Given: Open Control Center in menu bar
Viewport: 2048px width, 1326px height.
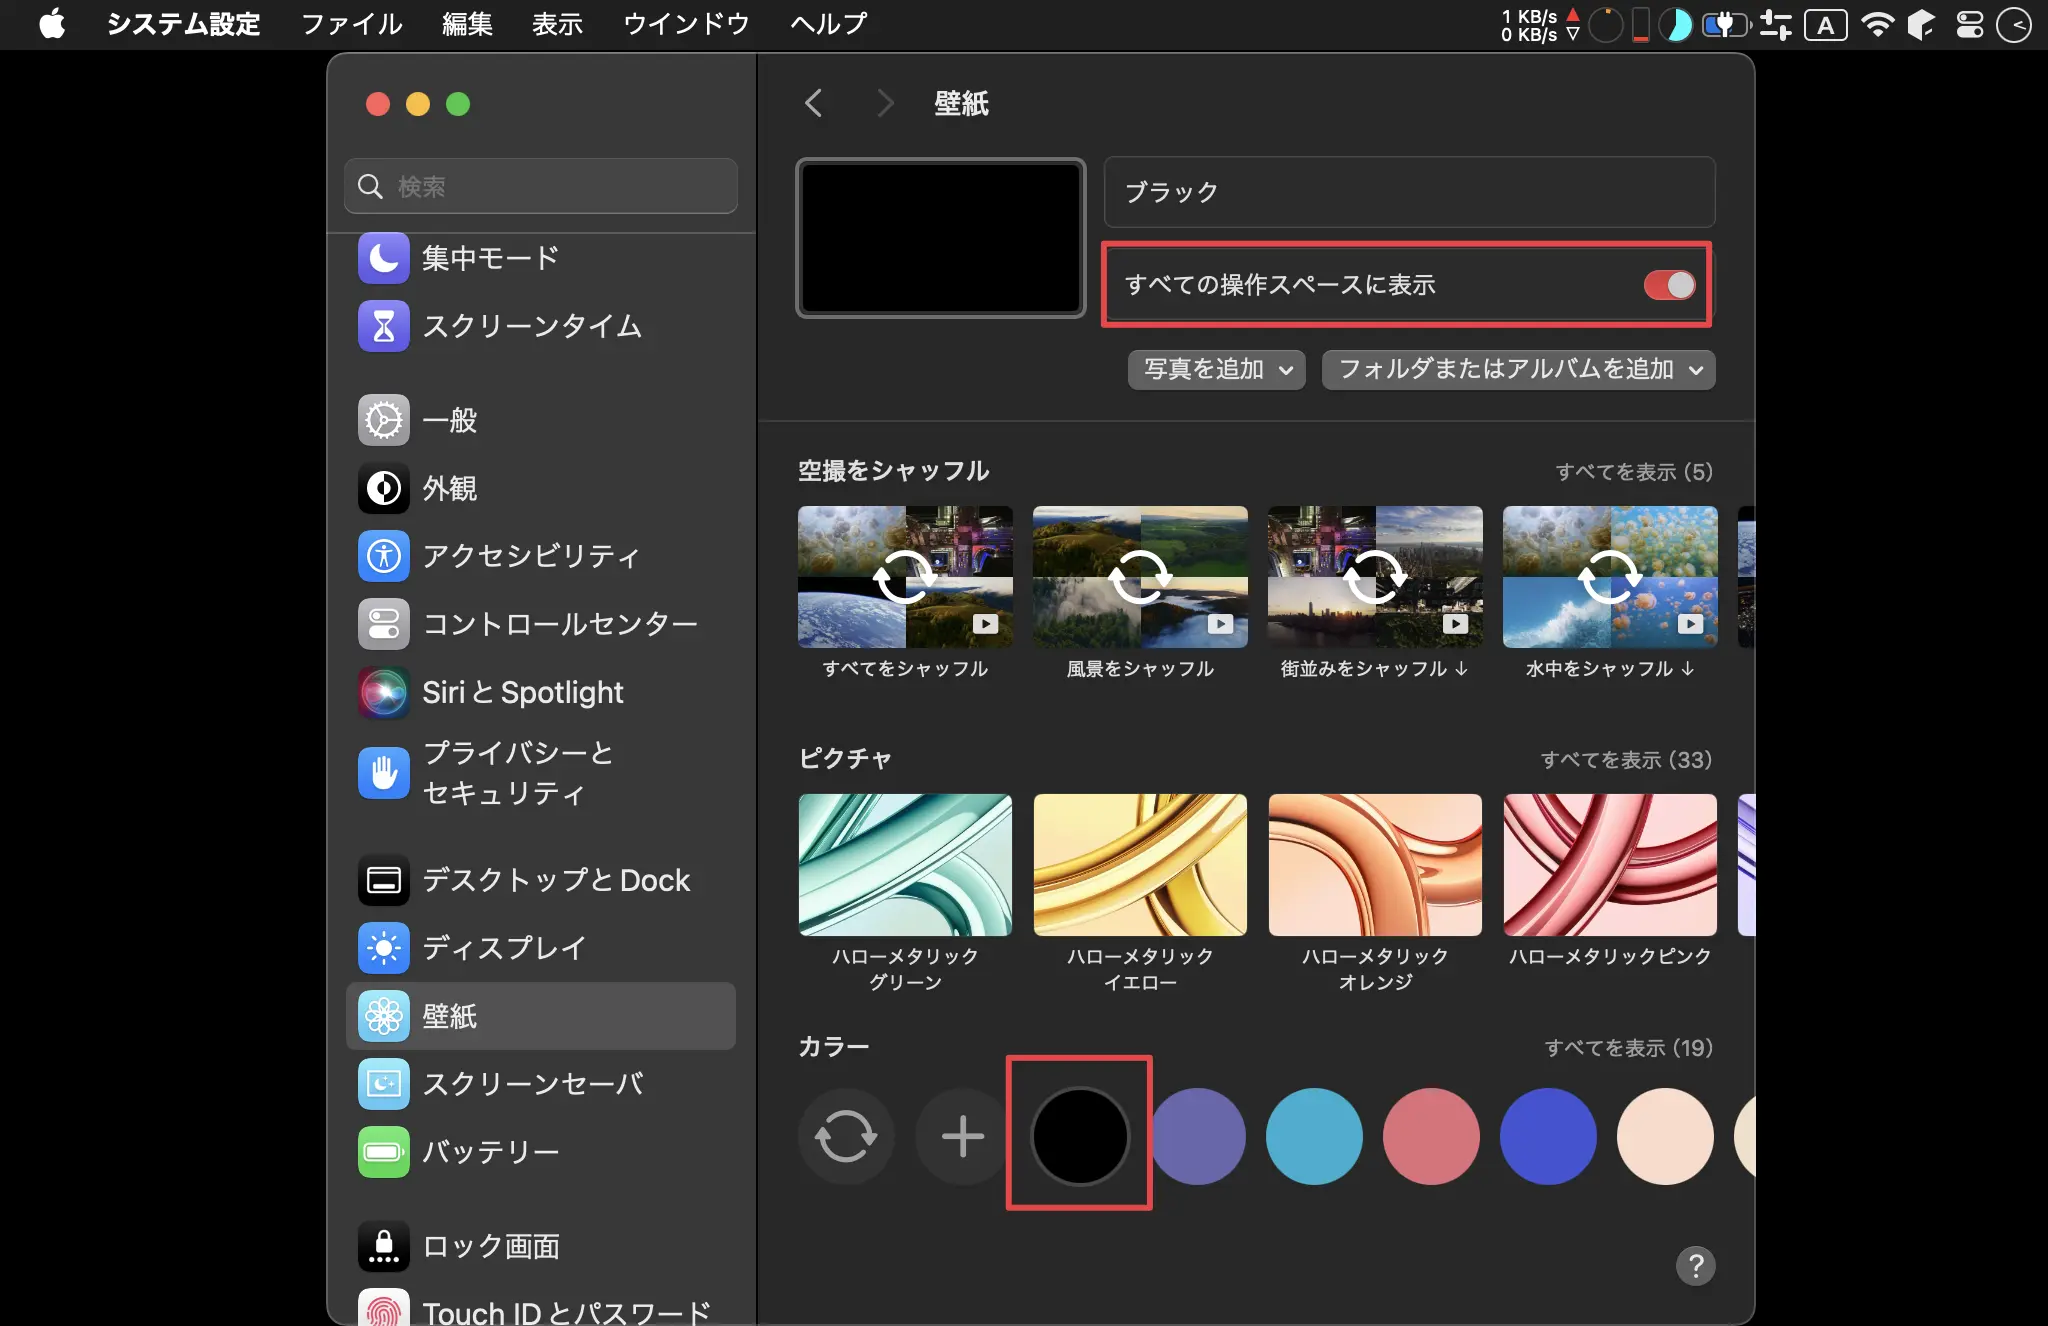Looking at the screenshot, I should pyautogui.click(x=1970, y=24).
